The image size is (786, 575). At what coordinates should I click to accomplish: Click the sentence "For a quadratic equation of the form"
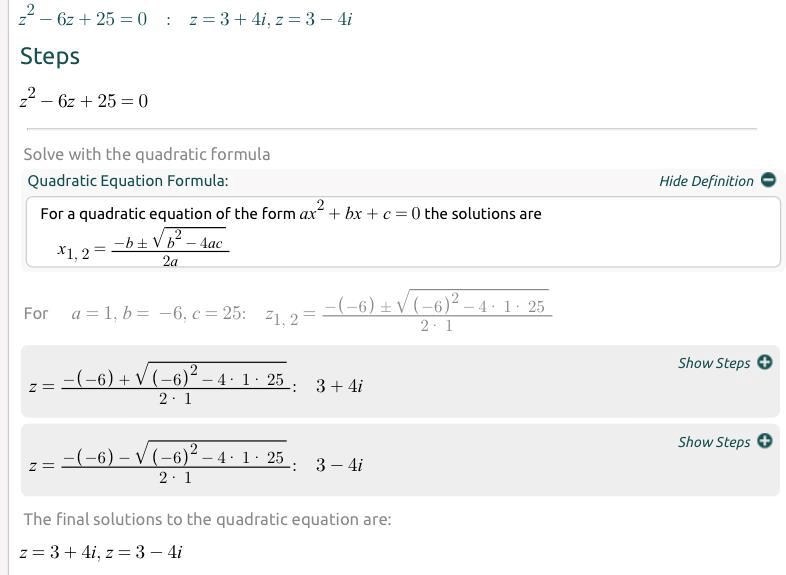(168, 214)
